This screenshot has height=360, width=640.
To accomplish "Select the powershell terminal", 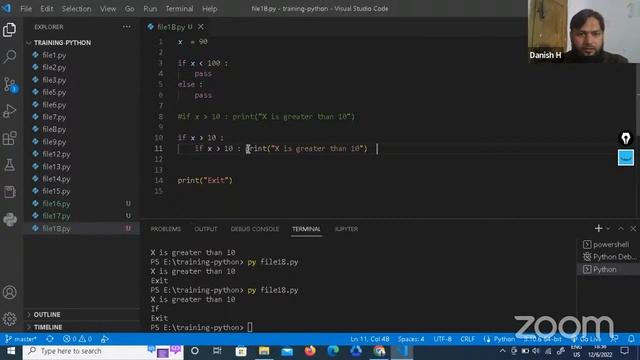I will pos(607,244).
